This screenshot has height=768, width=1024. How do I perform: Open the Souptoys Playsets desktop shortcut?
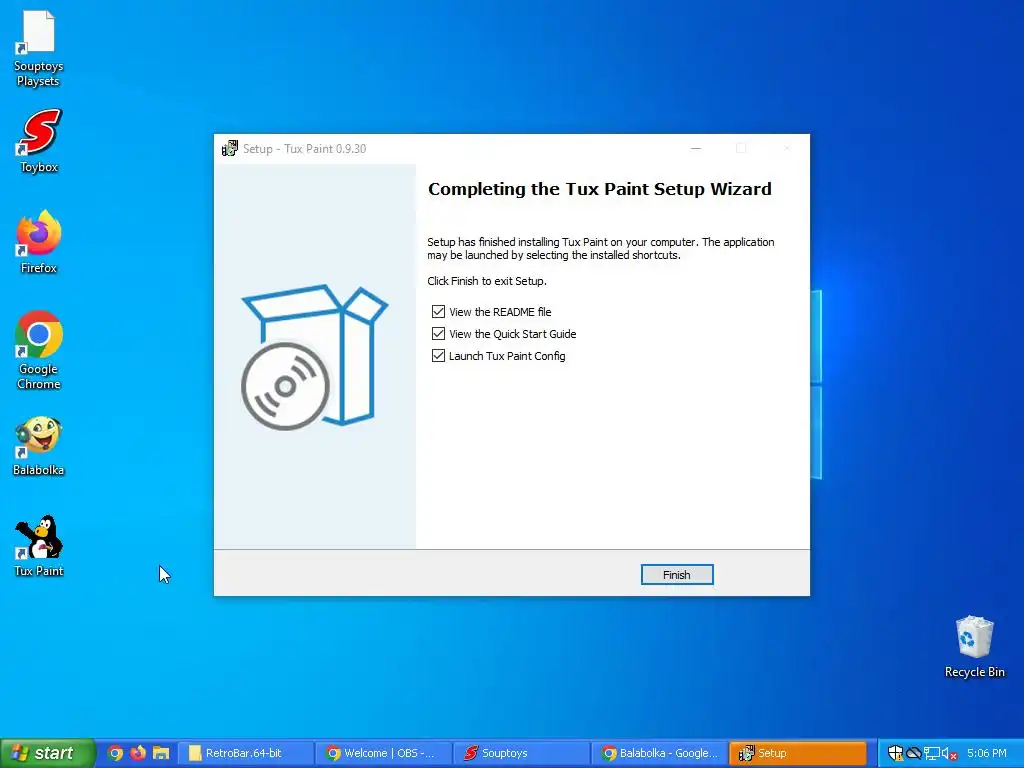point(38,48)
